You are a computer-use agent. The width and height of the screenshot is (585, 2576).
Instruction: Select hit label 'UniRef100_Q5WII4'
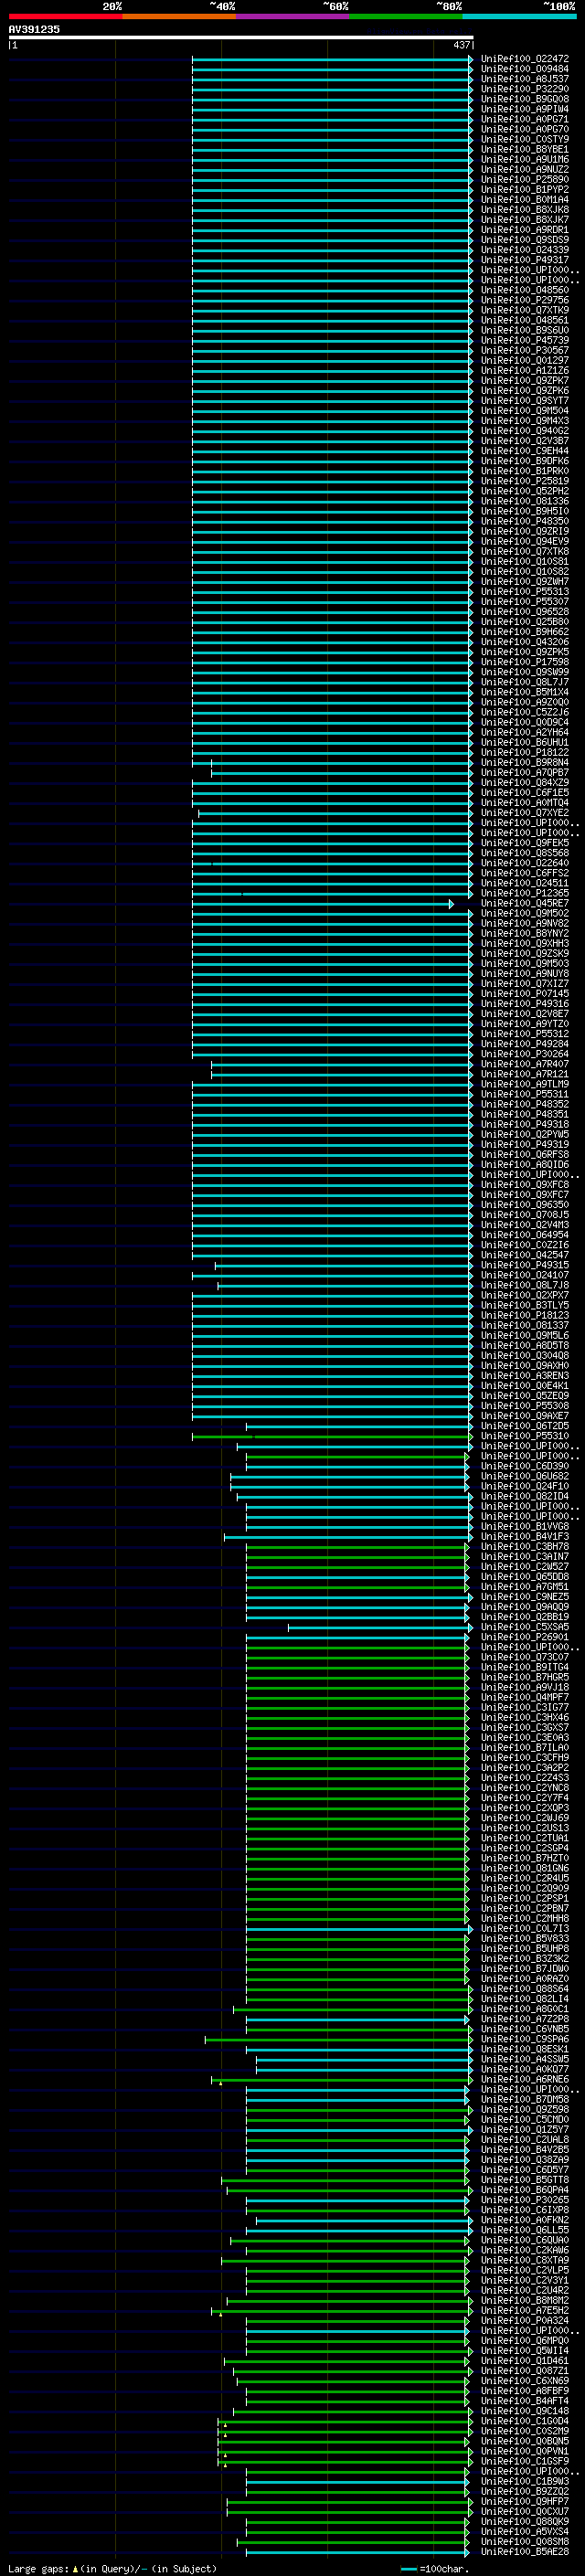(x=525, y=2351)
